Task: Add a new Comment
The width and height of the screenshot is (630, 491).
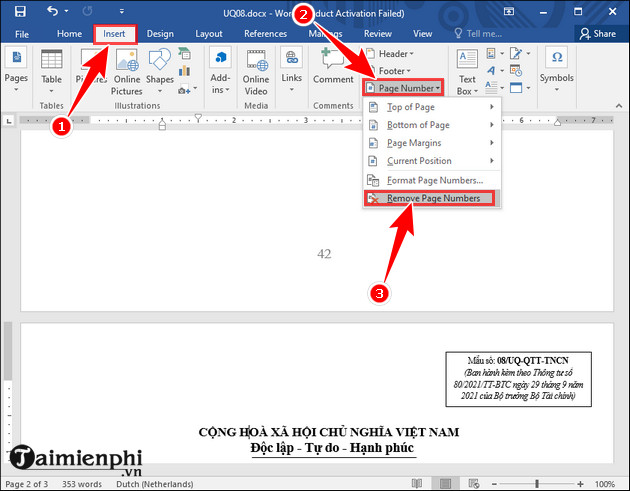Action: click(333, 66)
